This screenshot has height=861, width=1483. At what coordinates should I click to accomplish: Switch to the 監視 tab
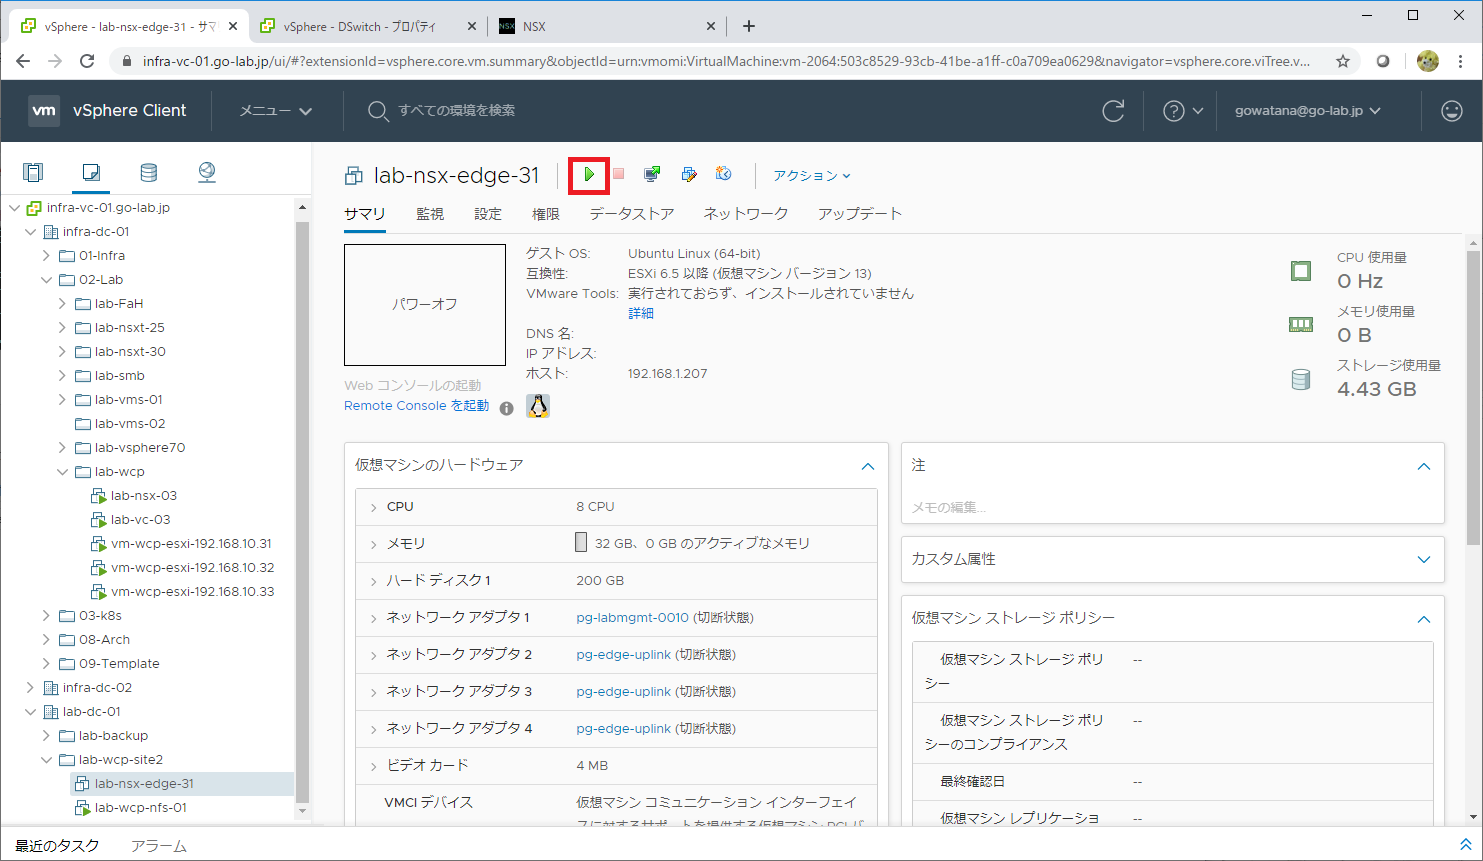point(430,214)
